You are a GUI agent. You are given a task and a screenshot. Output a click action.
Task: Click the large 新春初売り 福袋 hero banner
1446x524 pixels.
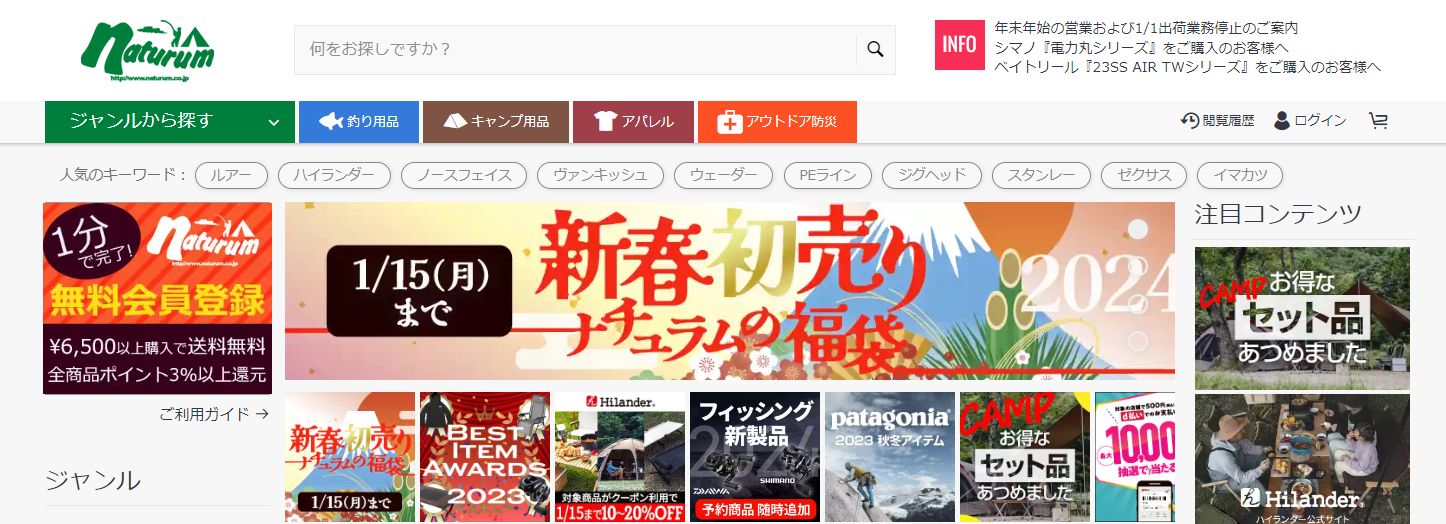(x=730, y=291)
